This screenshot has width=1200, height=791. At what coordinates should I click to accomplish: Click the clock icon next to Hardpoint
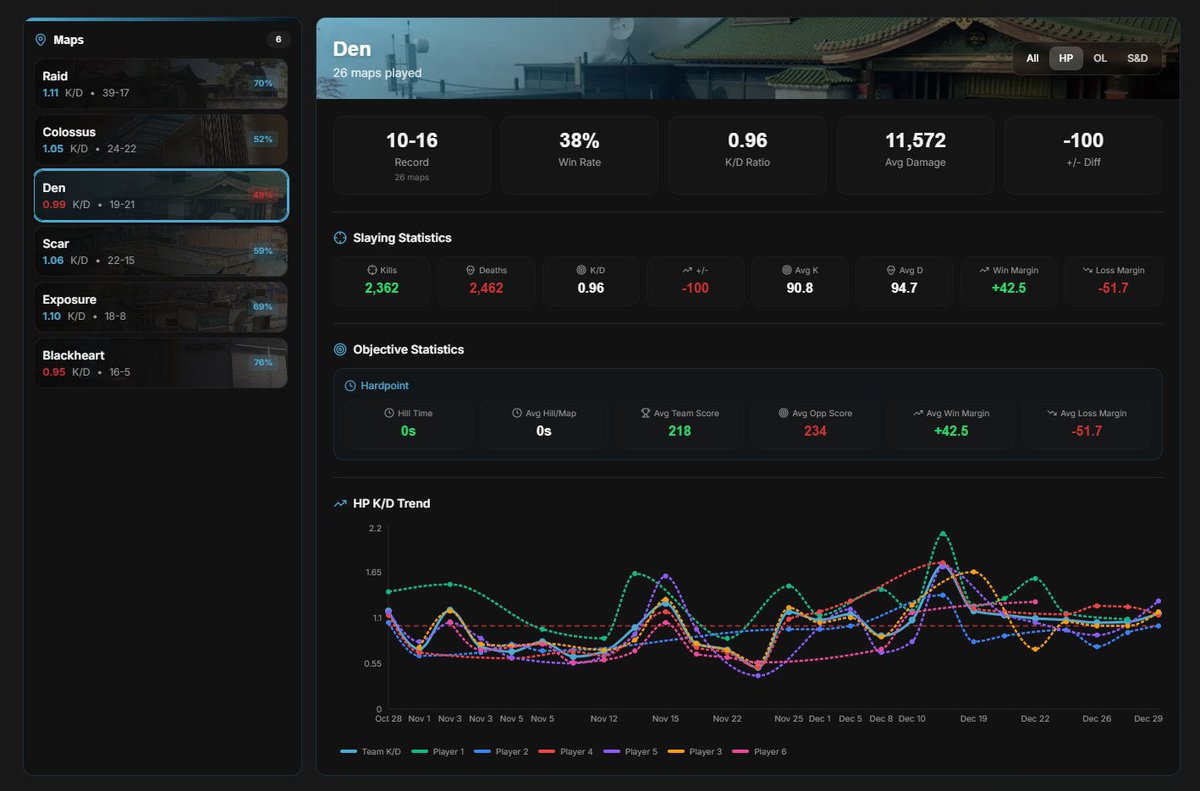click(350, 384)
